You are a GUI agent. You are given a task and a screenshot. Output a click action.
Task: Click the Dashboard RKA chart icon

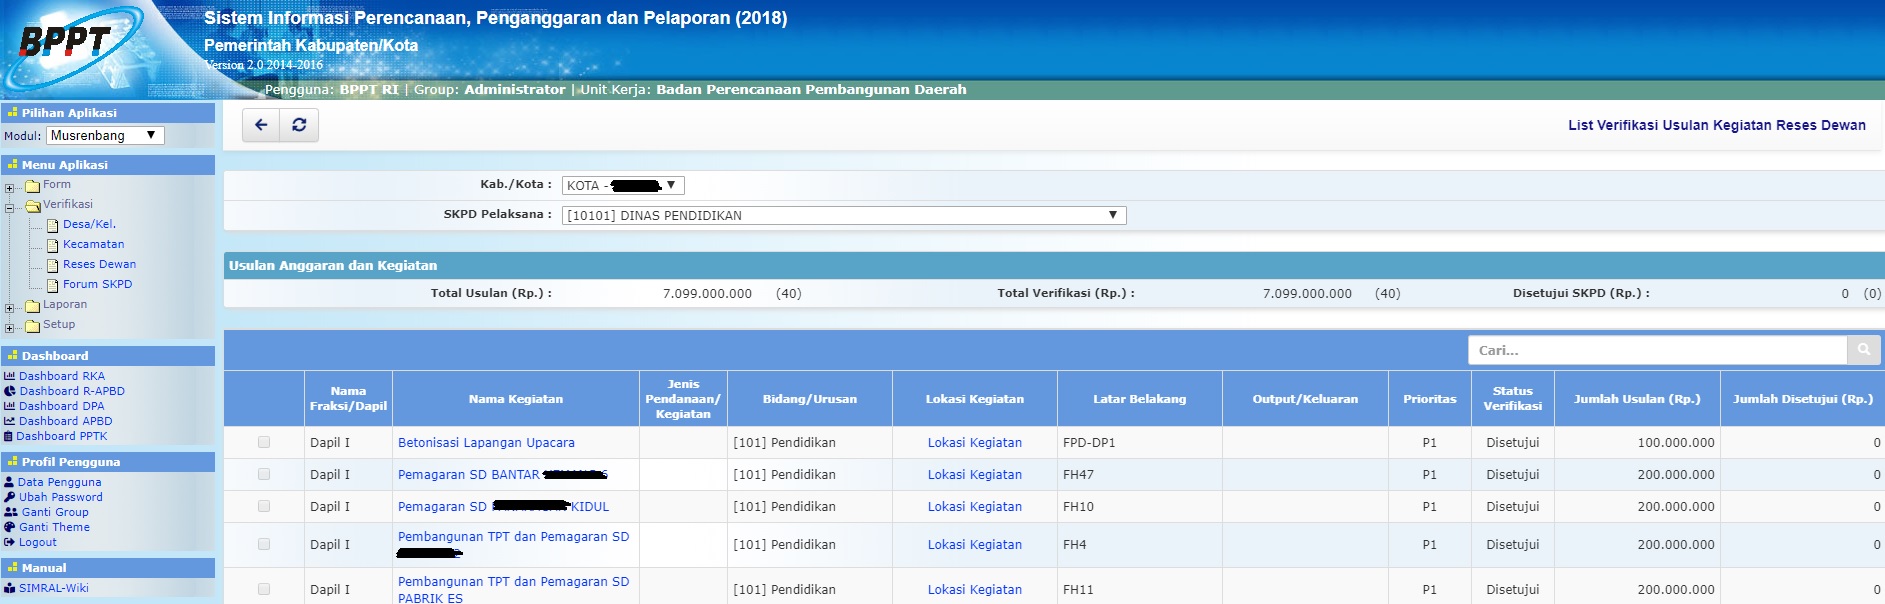[x=10, y=376]
